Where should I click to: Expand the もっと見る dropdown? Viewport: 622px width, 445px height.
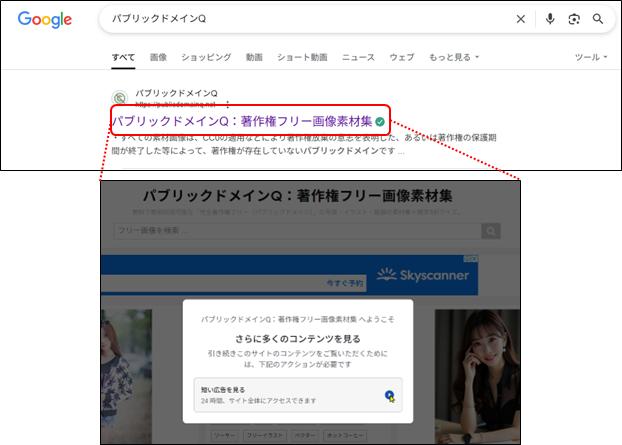click(x=453, y=58)
